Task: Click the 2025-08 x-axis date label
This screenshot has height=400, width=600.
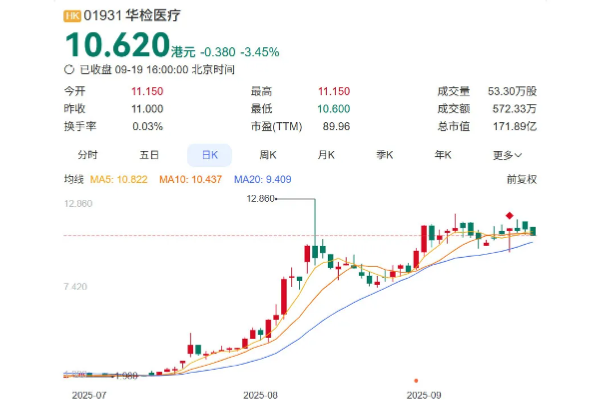Action: [x=261, y=395]
